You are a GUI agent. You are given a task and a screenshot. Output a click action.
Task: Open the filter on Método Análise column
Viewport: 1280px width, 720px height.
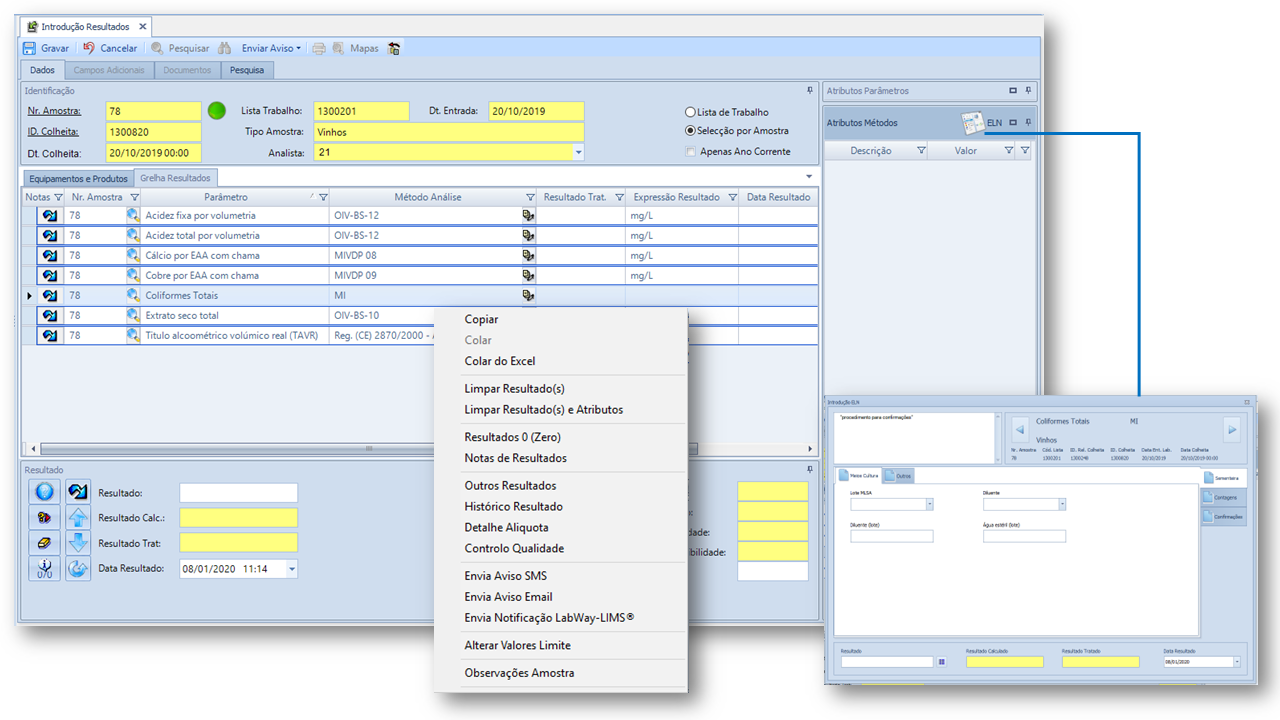tap(530, 197)
